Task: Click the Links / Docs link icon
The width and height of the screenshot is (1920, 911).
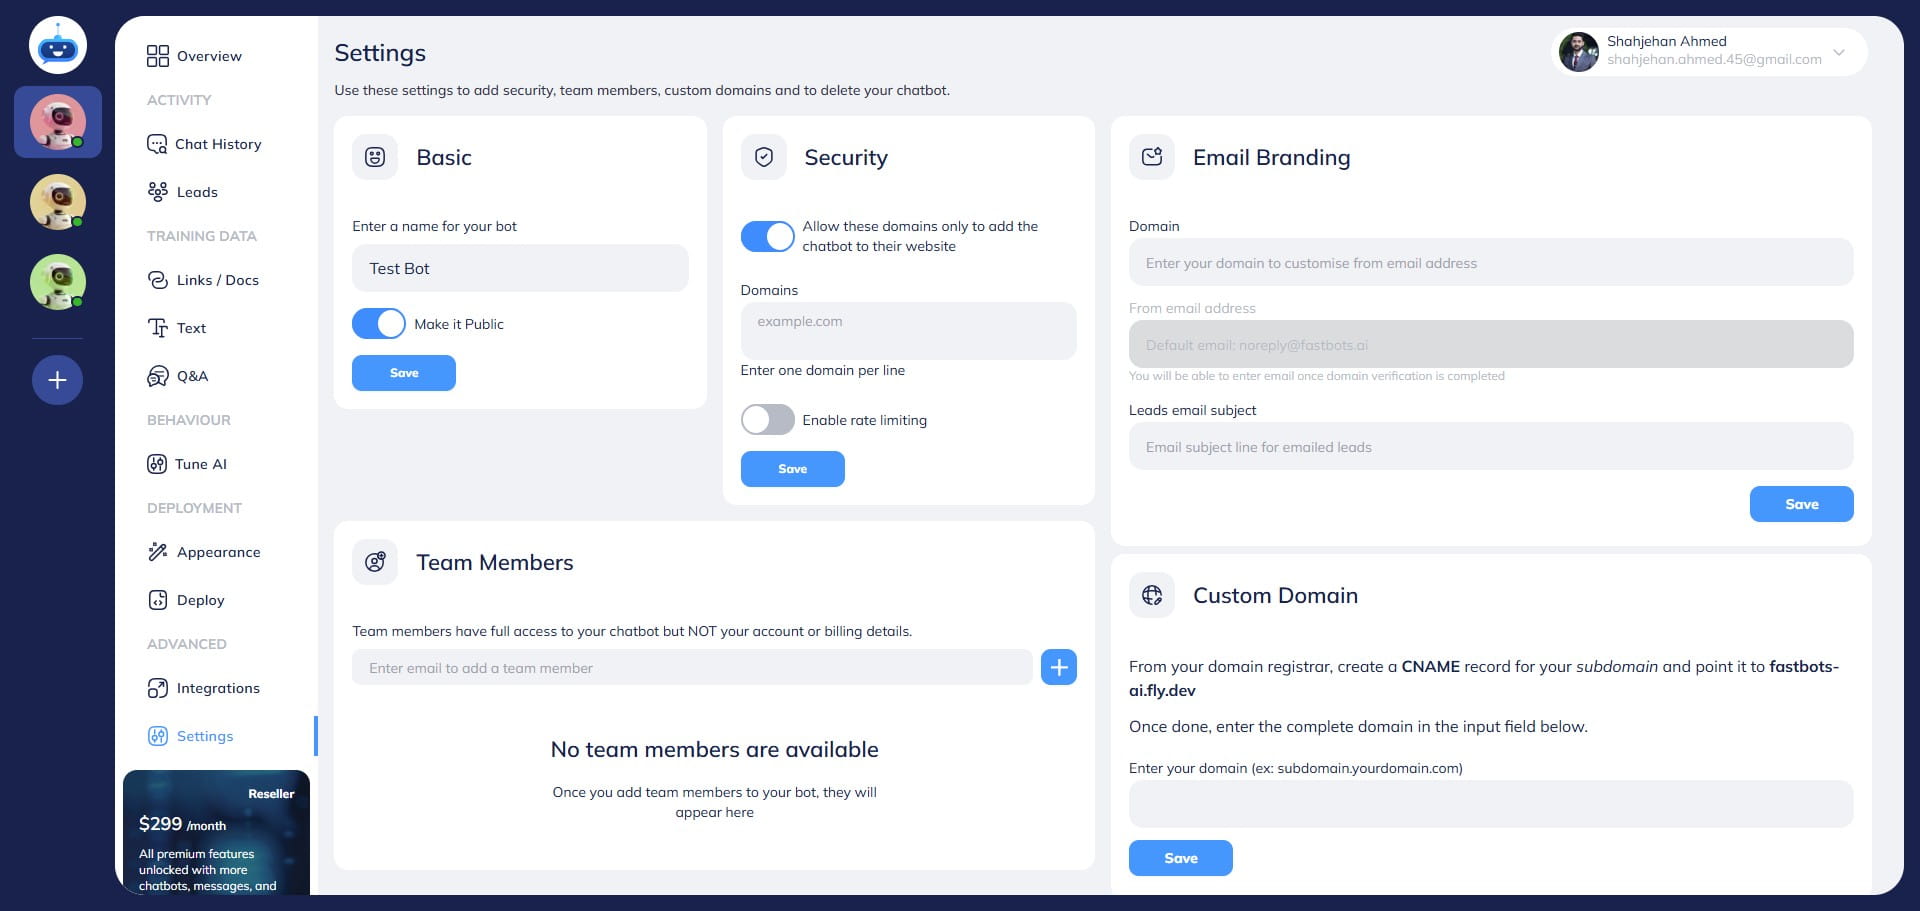Action: click(x=158, y=280)
